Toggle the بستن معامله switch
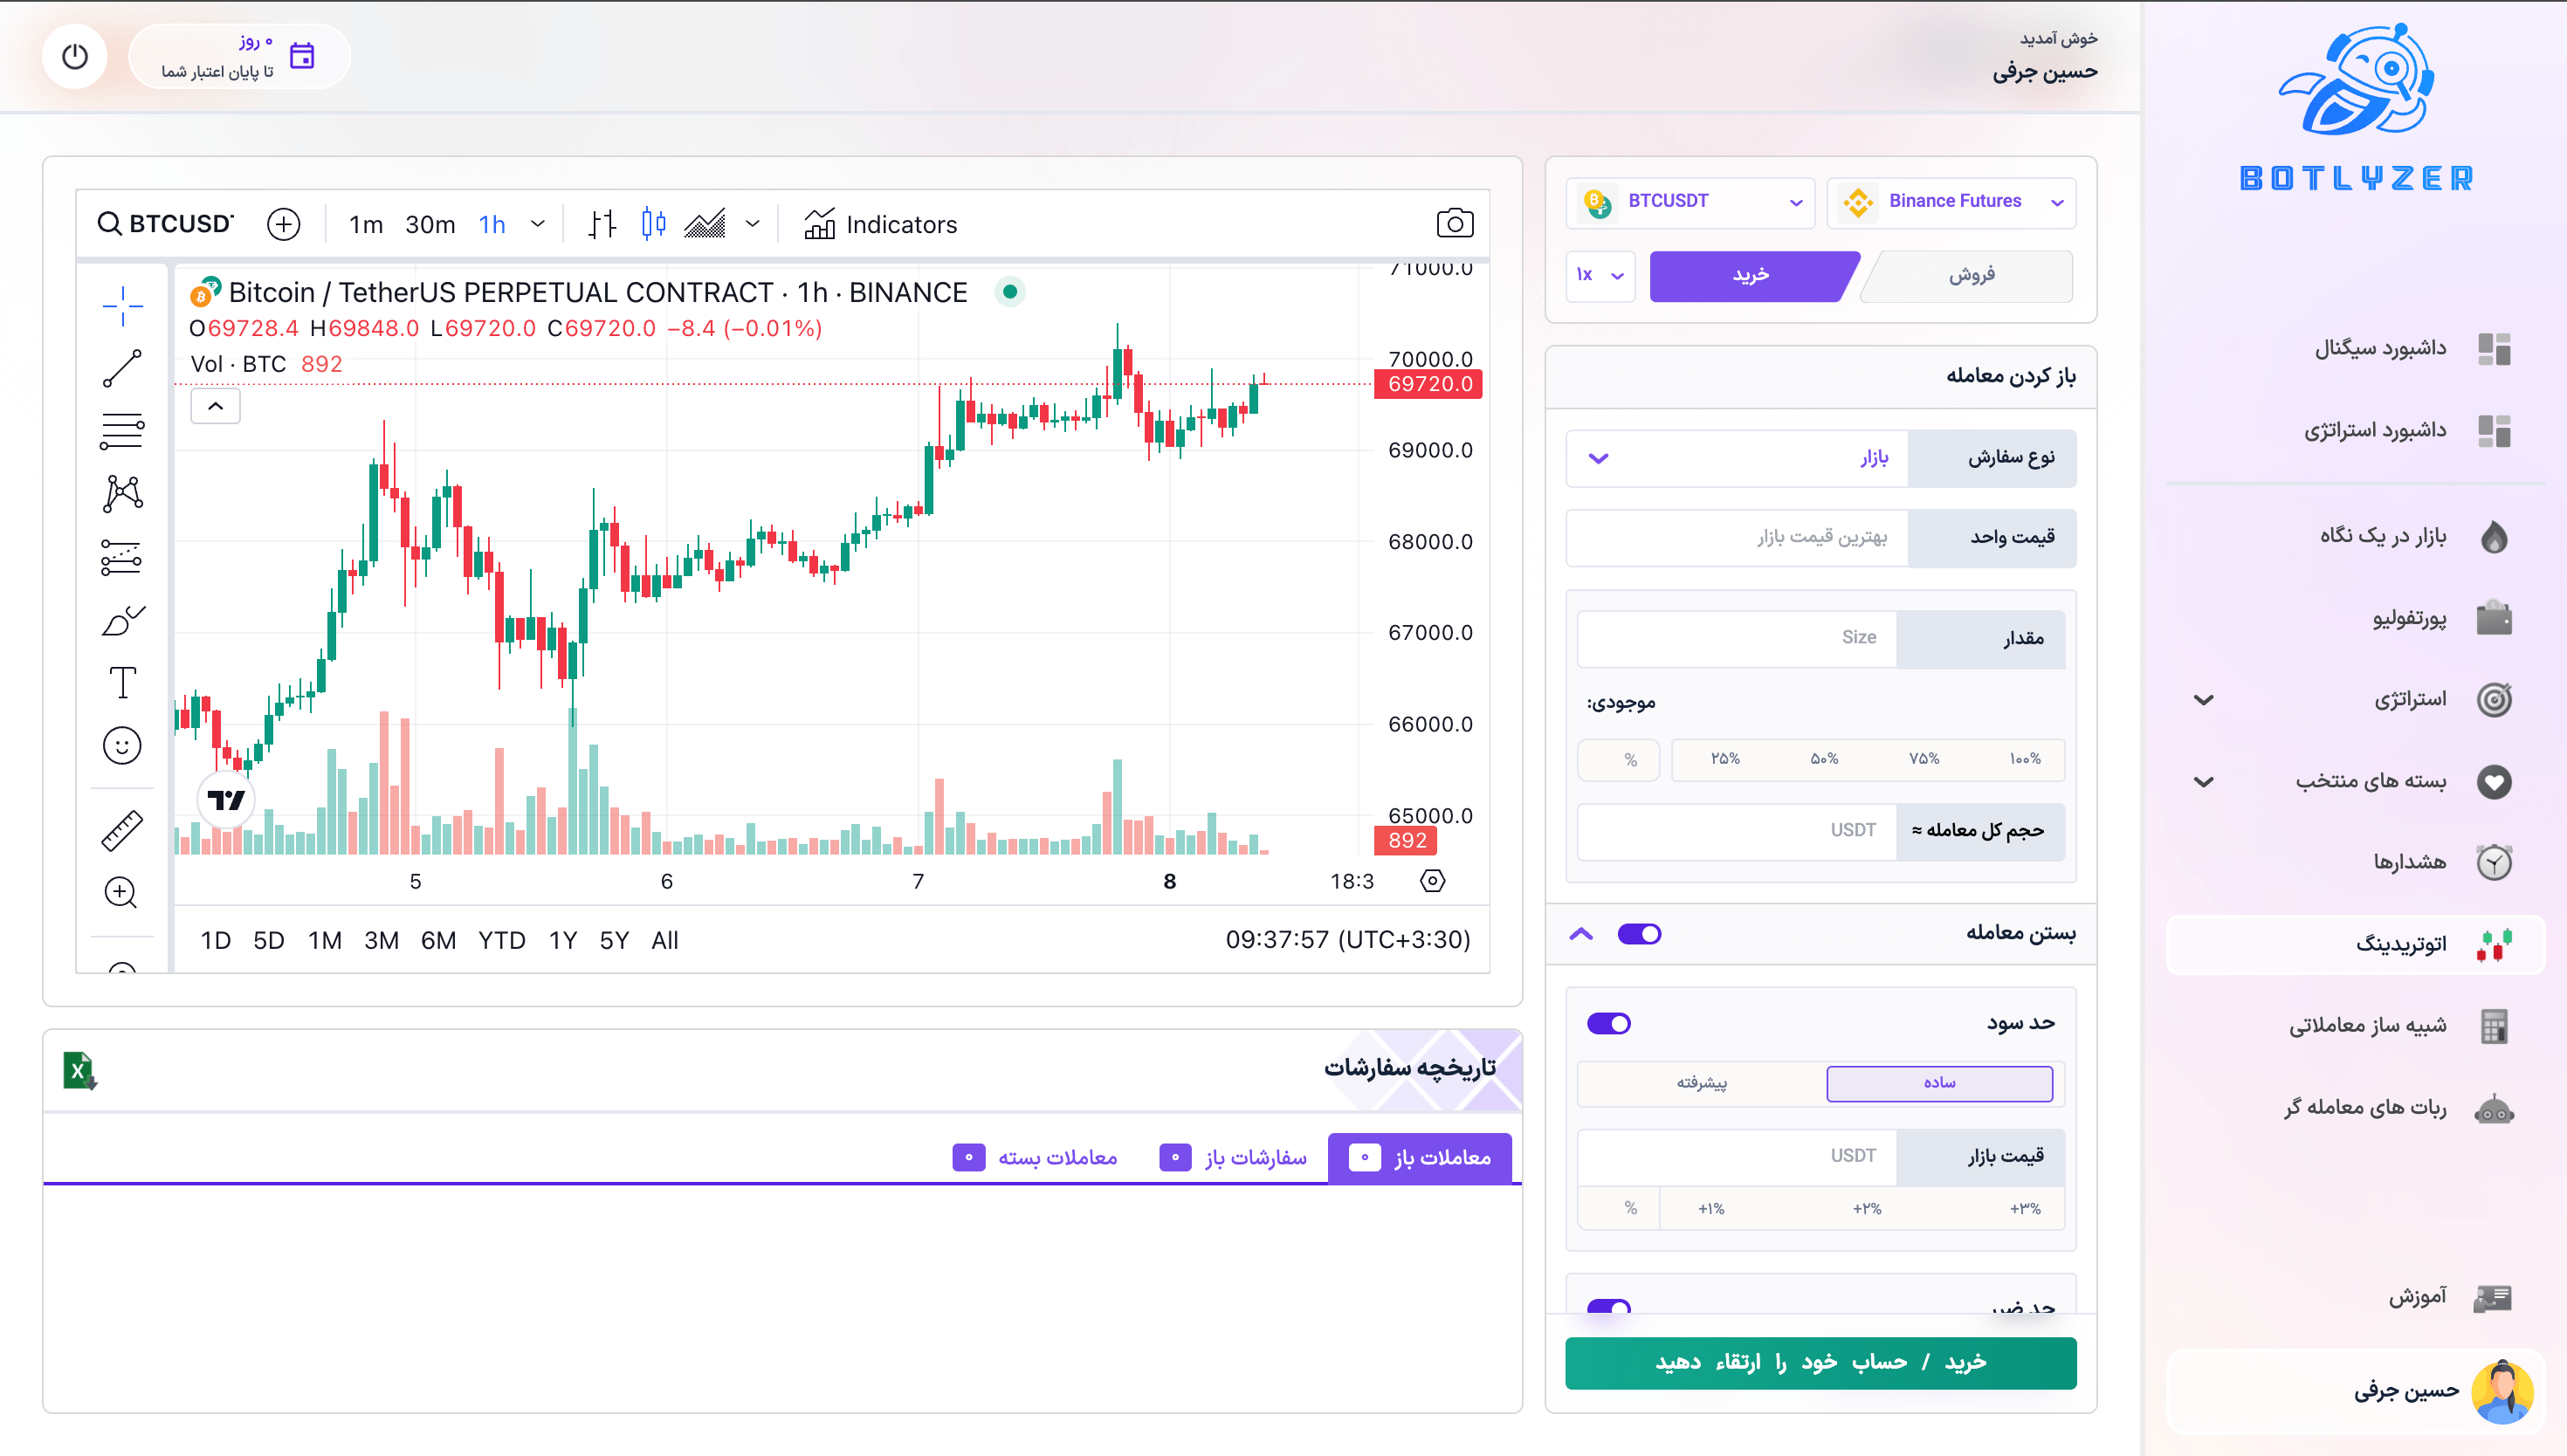Image resolution: width=2567 pixels, height=1456 pixels. coord(1639,934)
